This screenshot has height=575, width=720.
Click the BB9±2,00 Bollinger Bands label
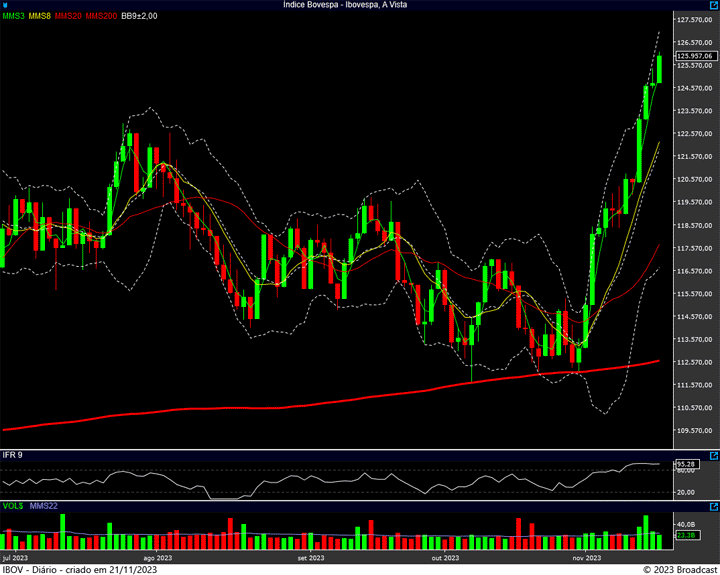click(x=139, y=16)
